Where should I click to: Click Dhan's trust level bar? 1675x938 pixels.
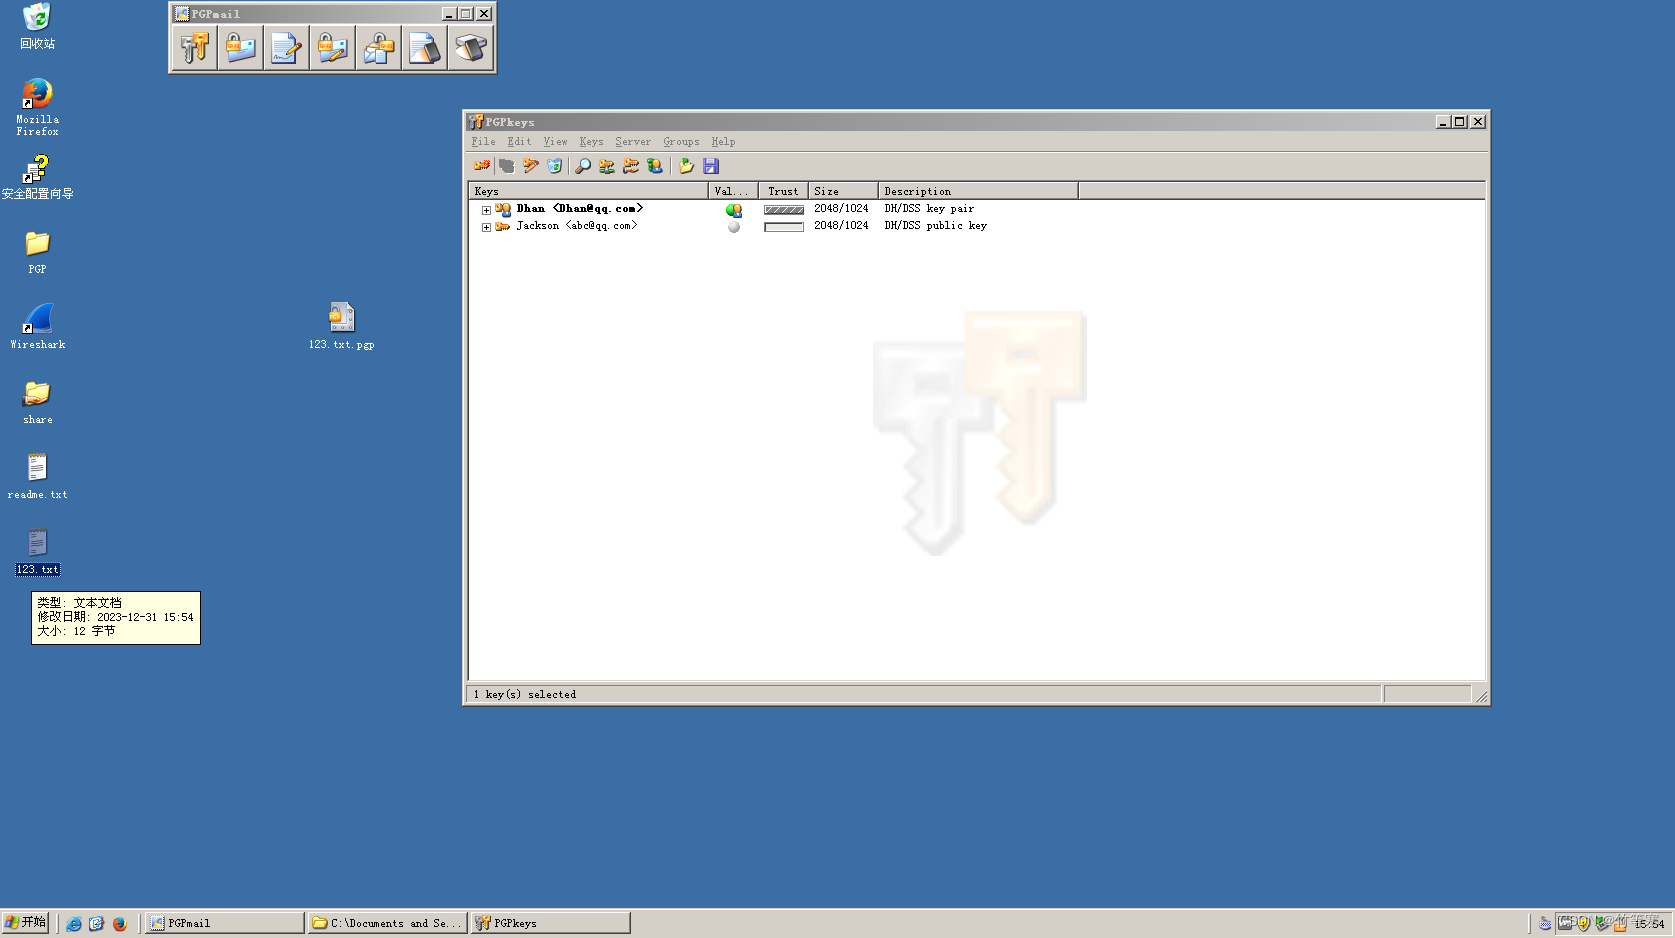(784, 210)
